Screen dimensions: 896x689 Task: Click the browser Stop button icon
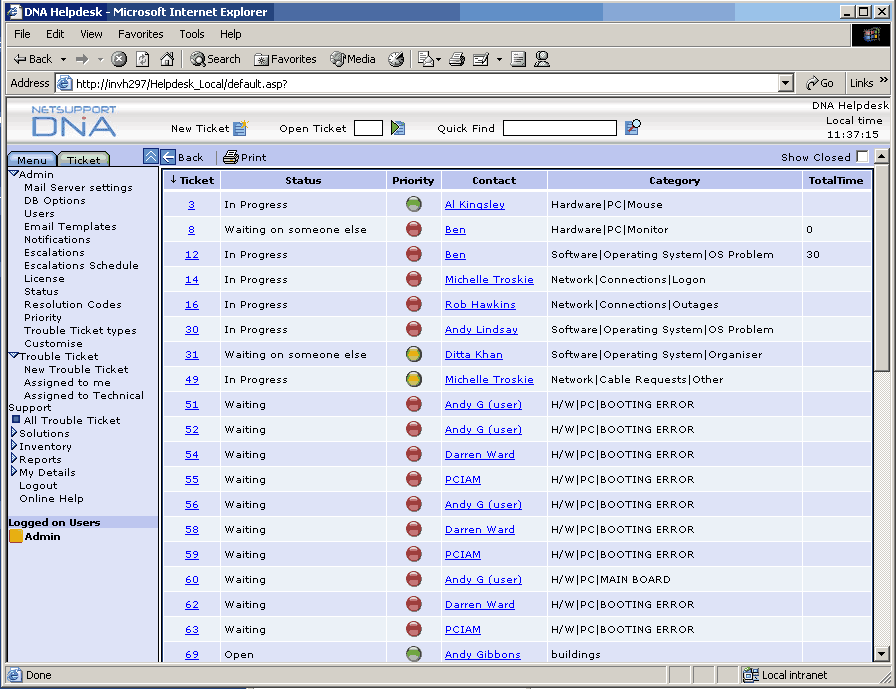119,59
